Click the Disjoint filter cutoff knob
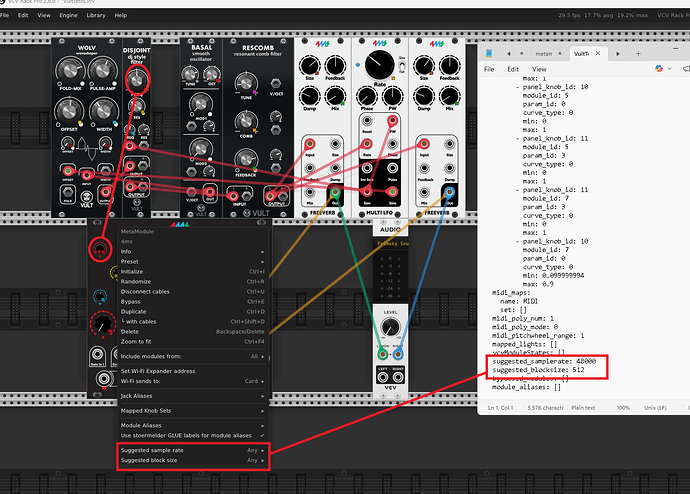690x494 pixels. pos(137,80)
